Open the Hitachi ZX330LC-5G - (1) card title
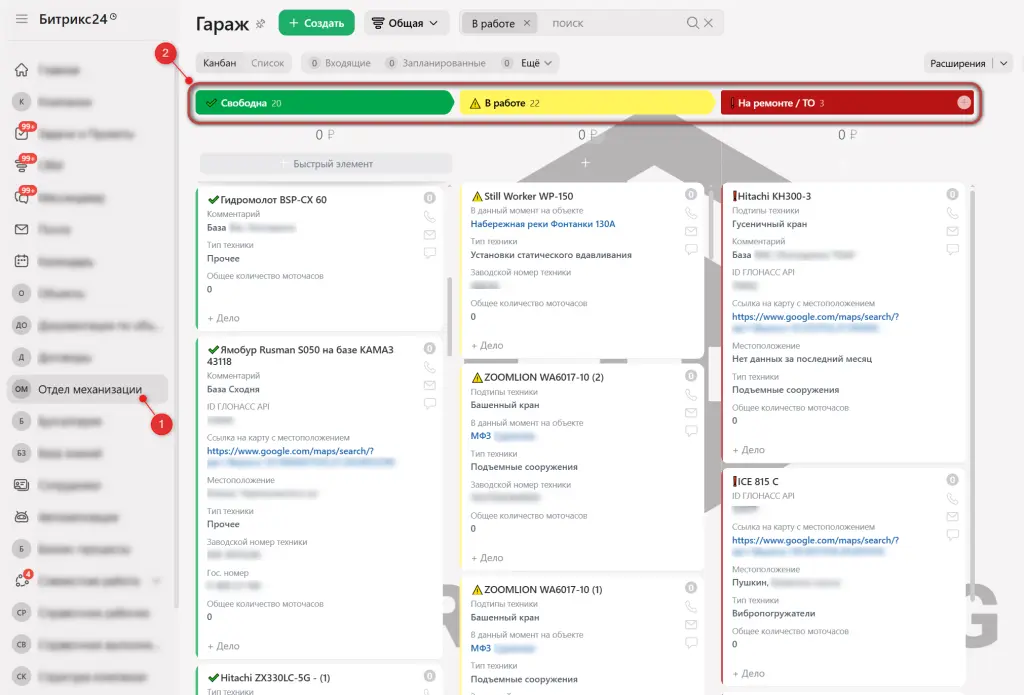The image size is (1024, 695). click(275, 678)
